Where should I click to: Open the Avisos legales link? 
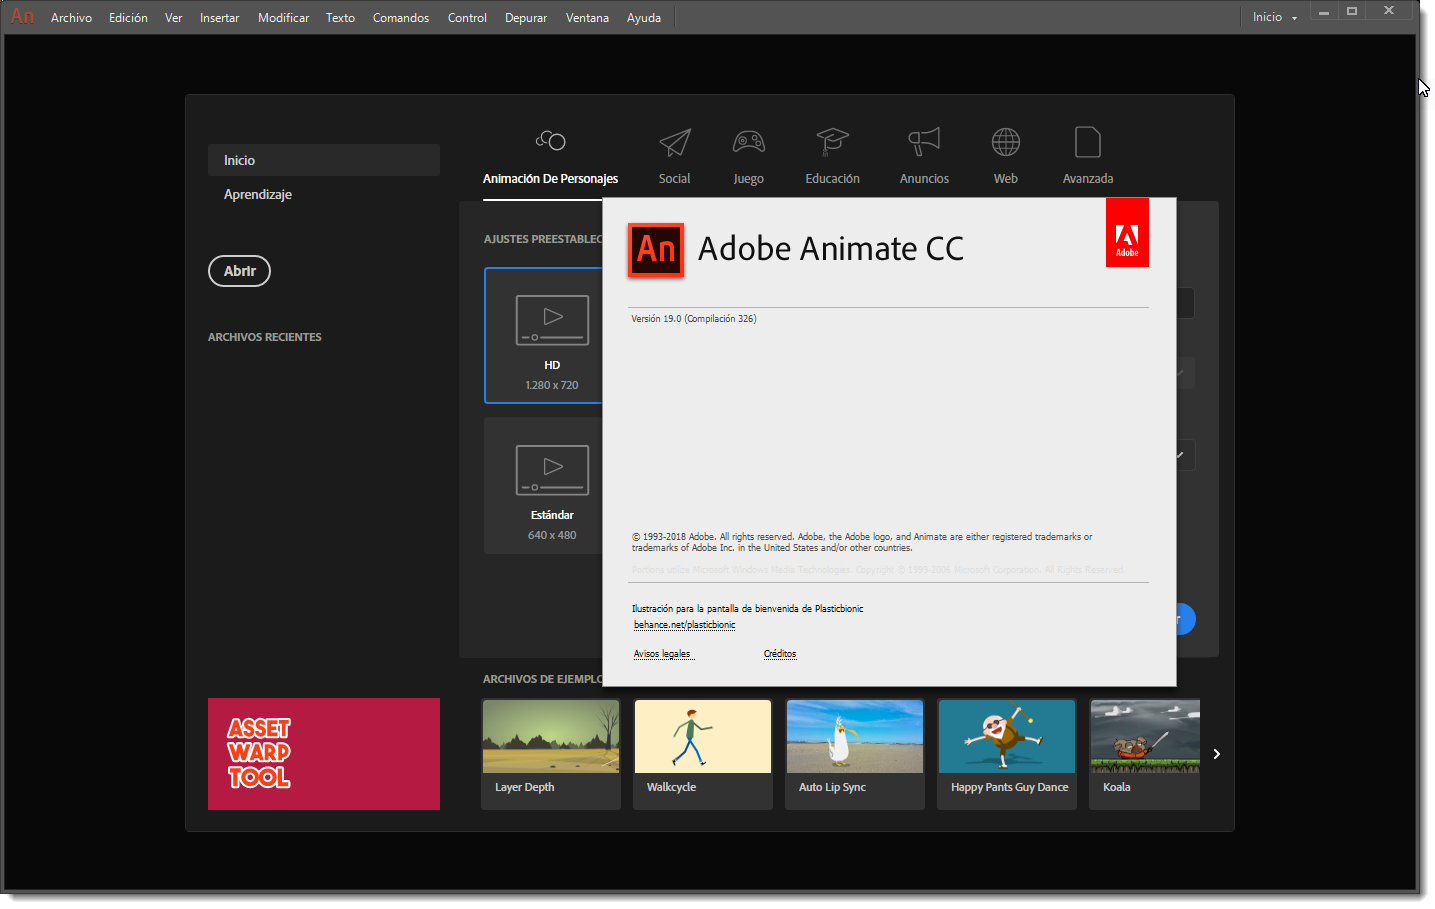(x=662, y=654)
